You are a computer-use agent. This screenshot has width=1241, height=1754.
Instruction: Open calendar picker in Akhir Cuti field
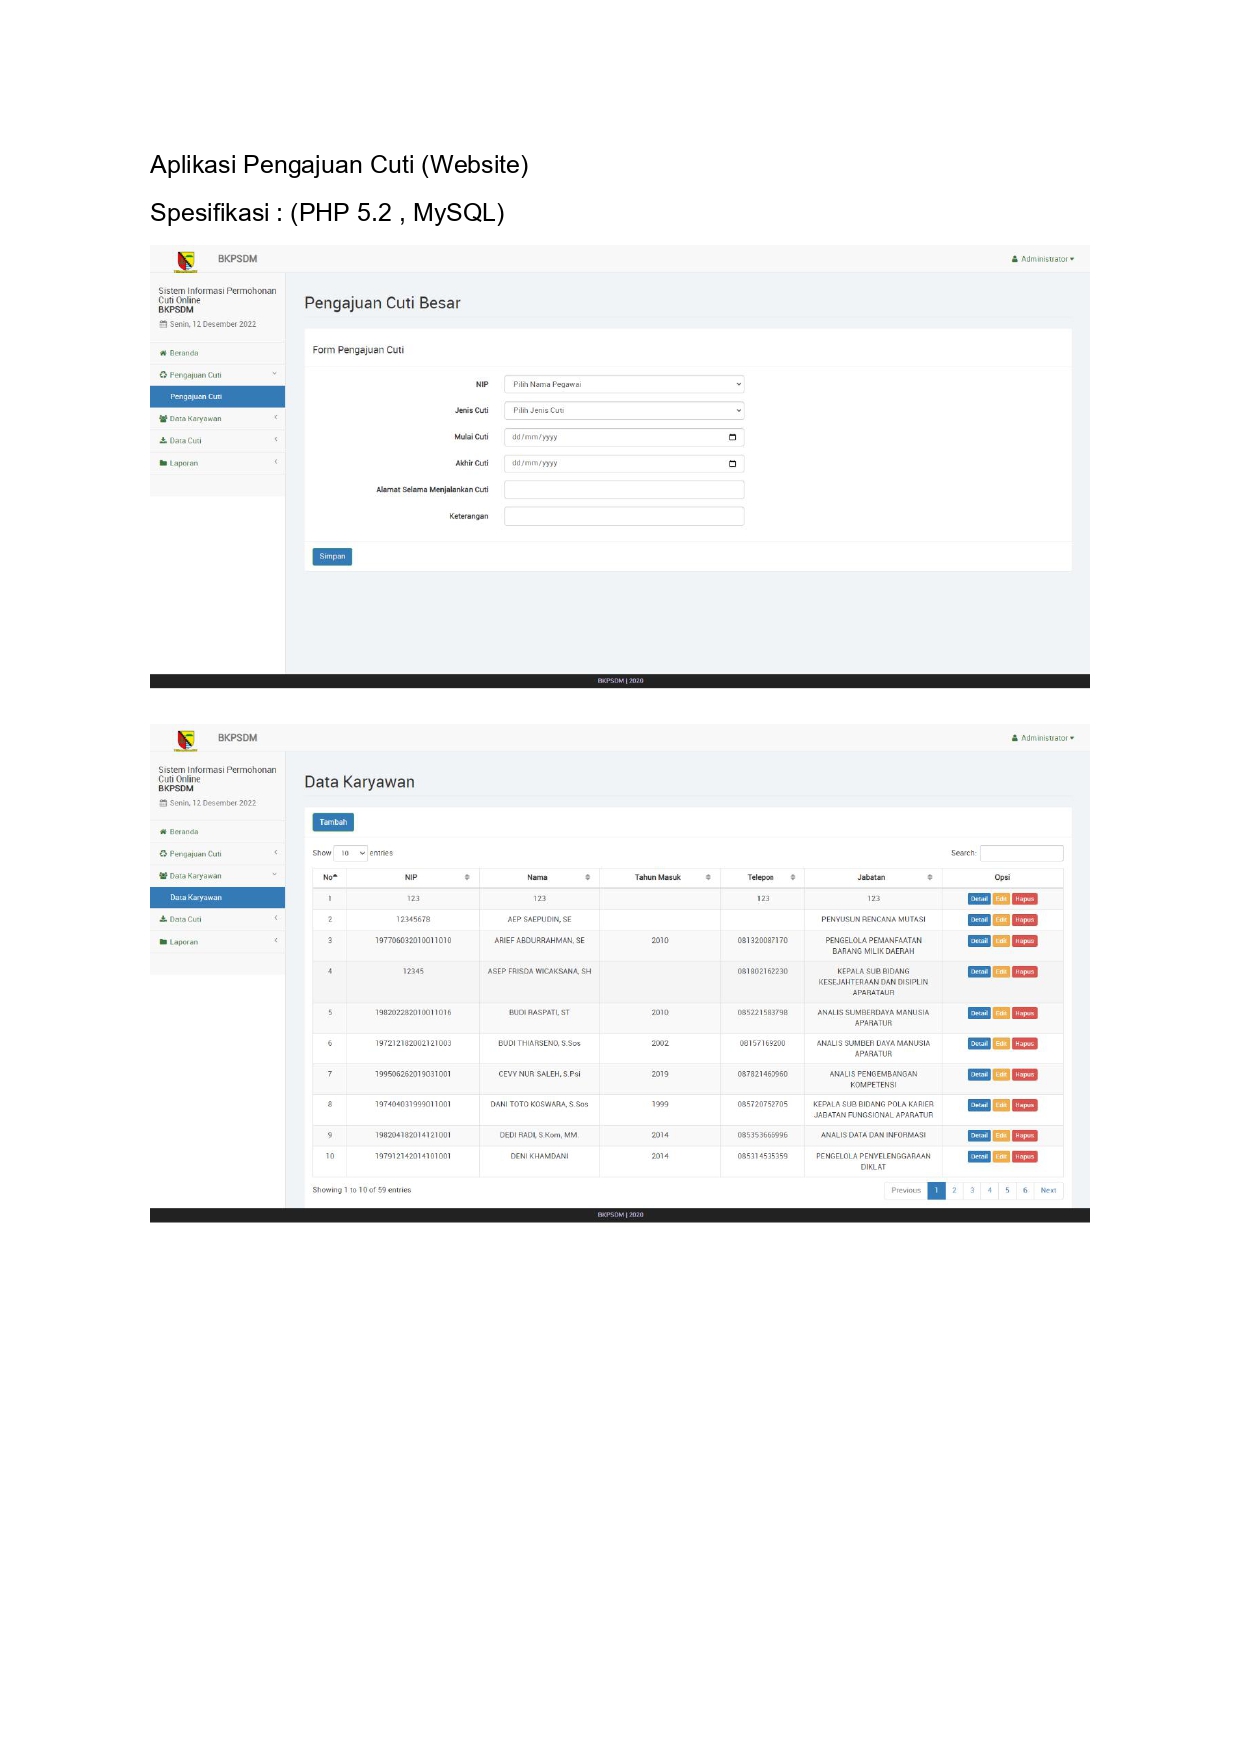(x=732, y=464)
